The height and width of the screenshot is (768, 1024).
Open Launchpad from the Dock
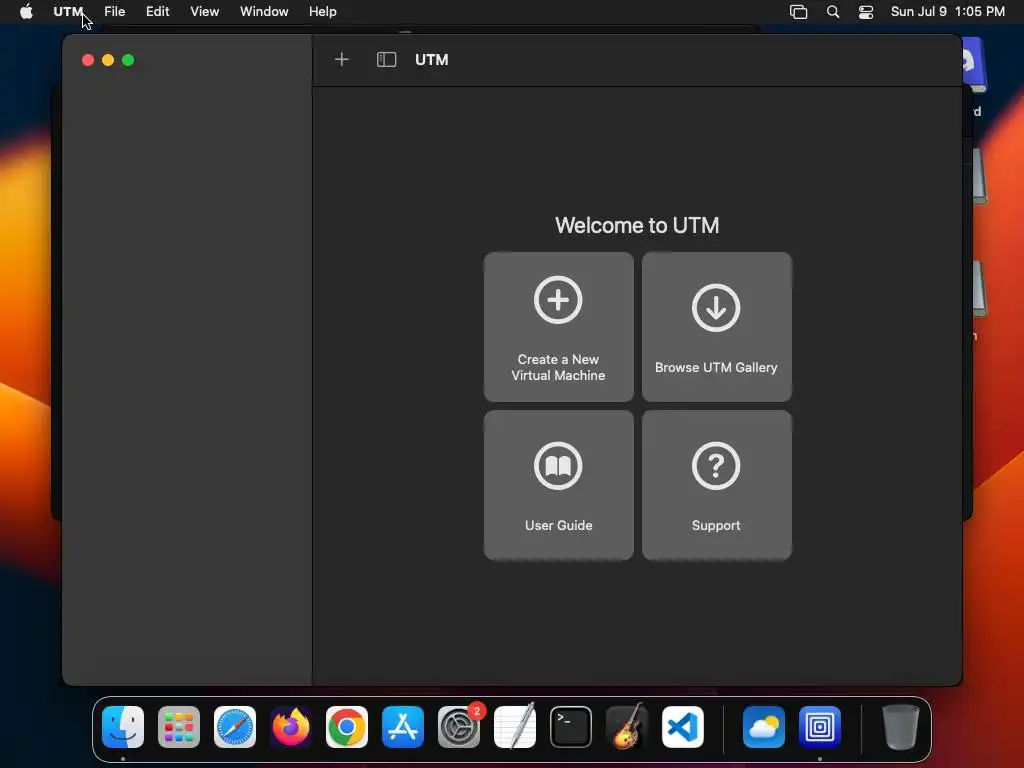pyautogui.click(x=179, y=727)
